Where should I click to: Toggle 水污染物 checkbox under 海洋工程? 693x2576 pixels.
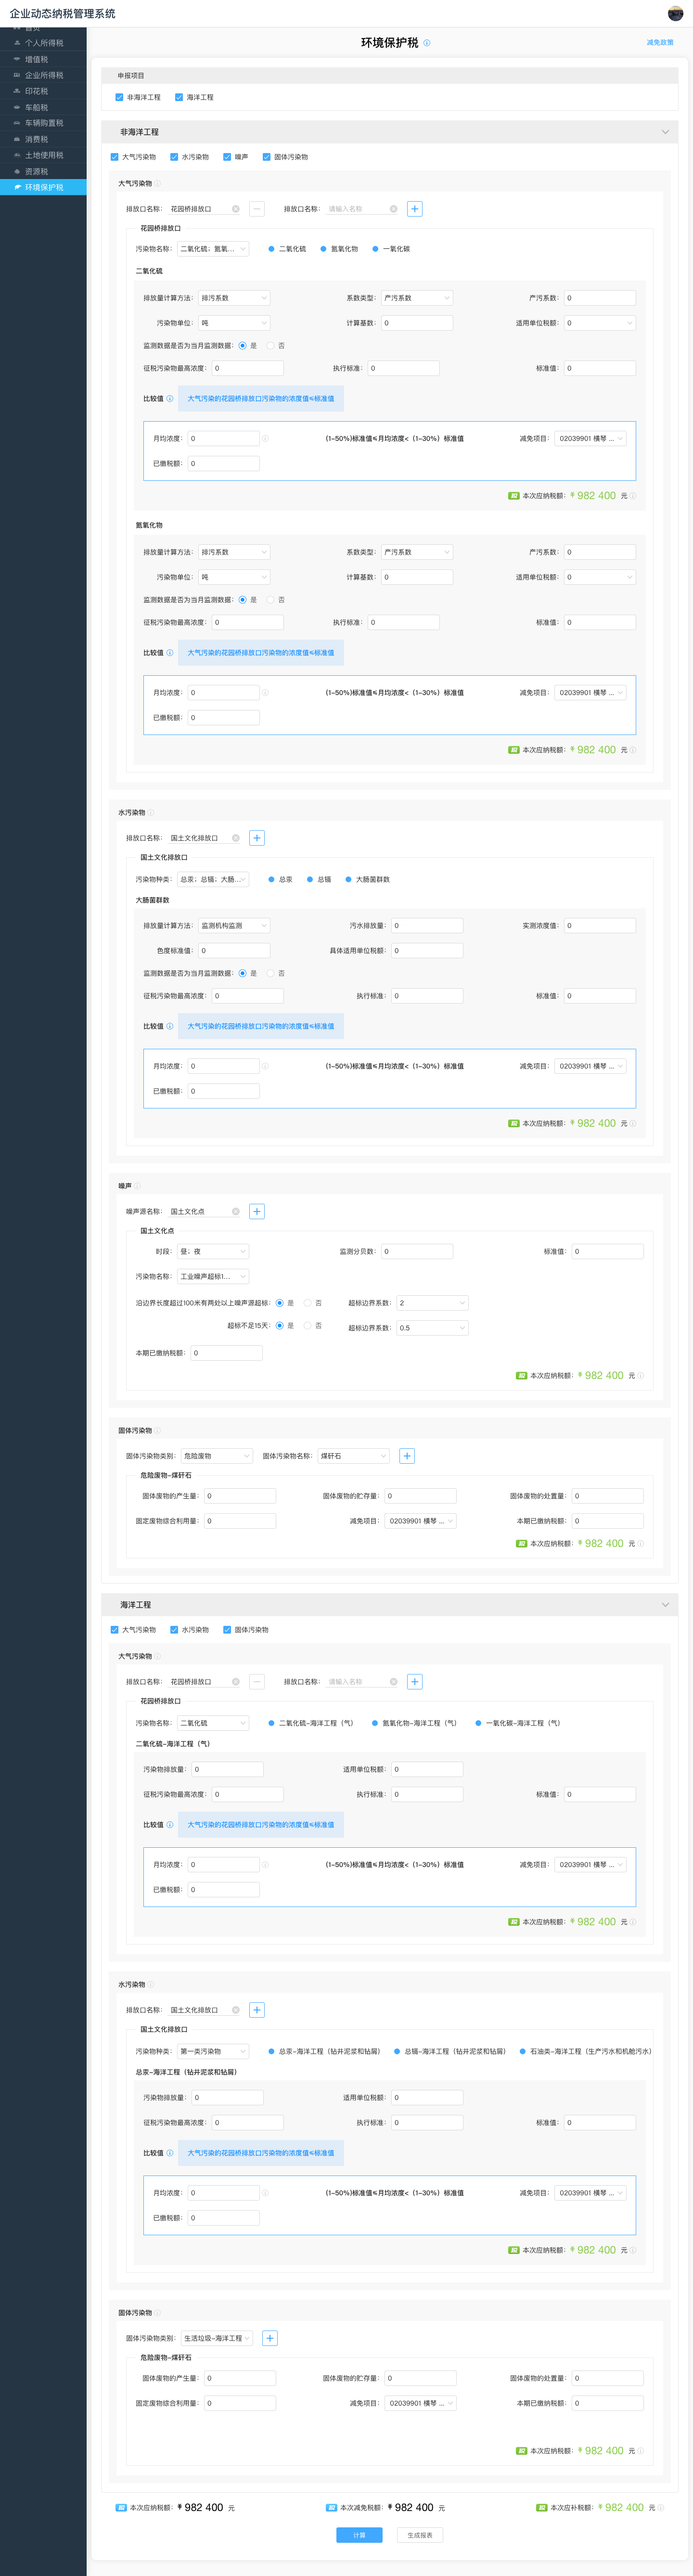pos(174,1630)
